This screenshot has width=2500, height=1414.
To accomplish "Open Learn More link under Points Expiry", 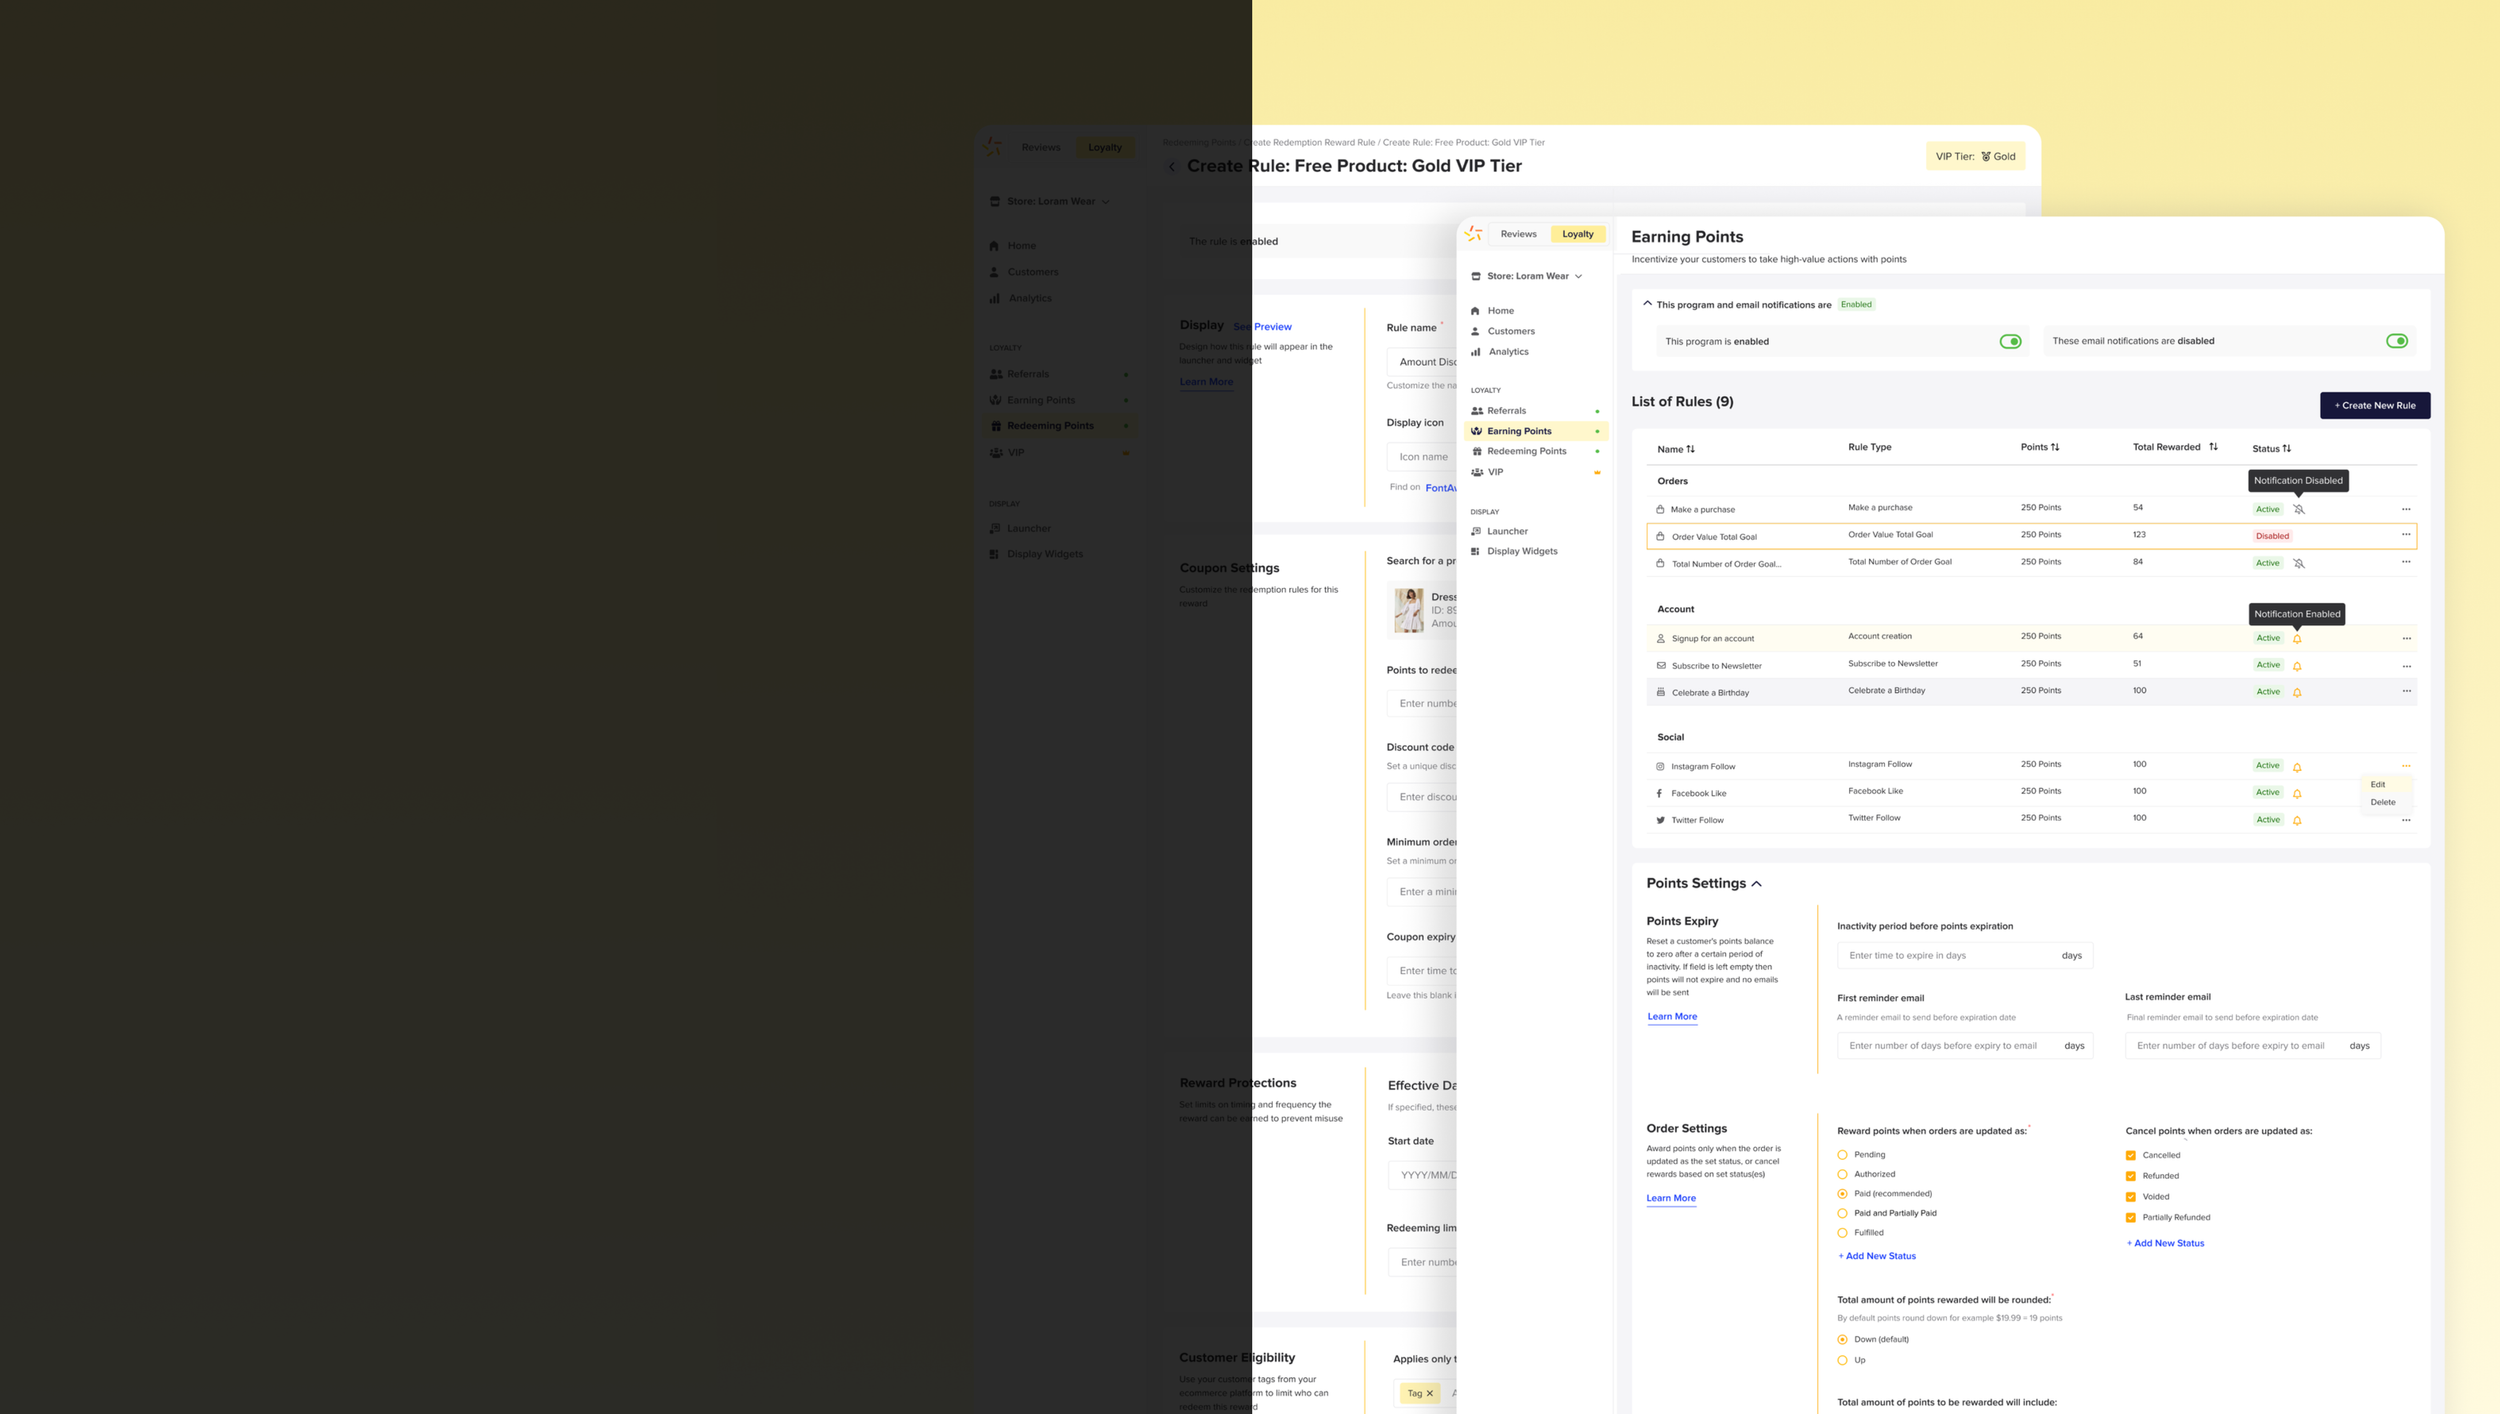I will [x=1672, y=1016].
